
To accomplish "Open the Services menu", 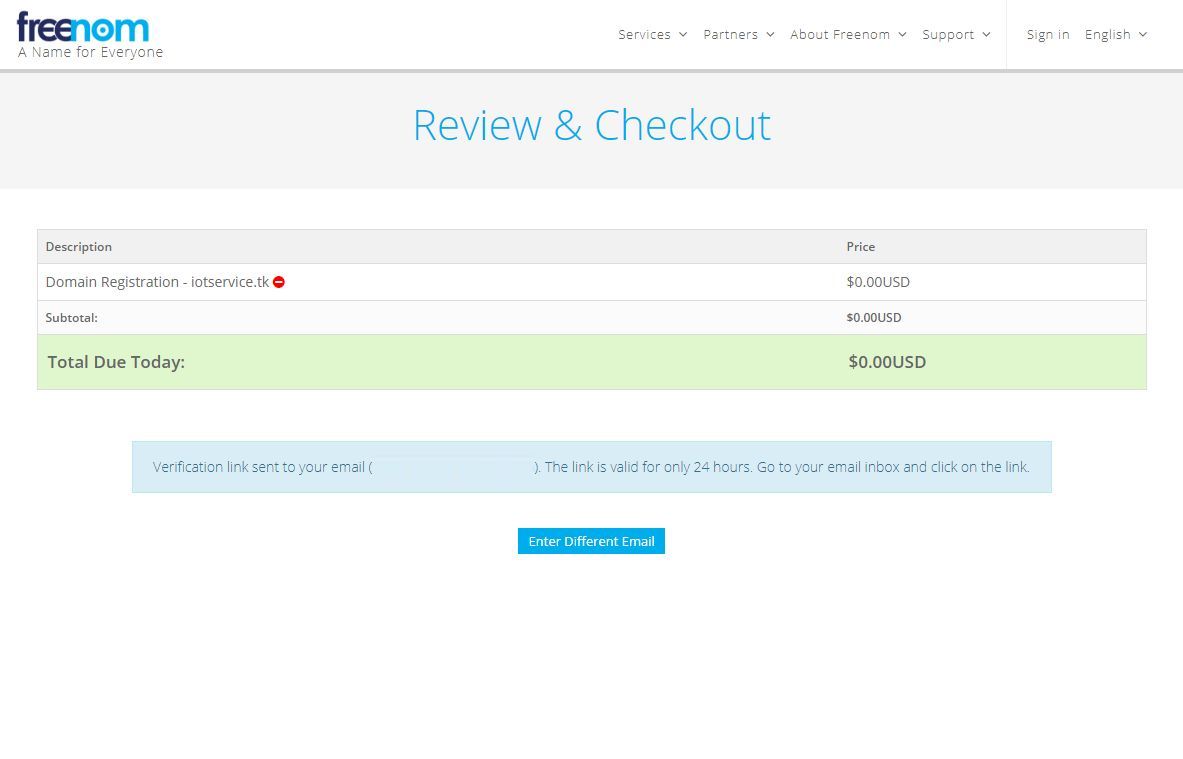I will click(x=644, y=35).
